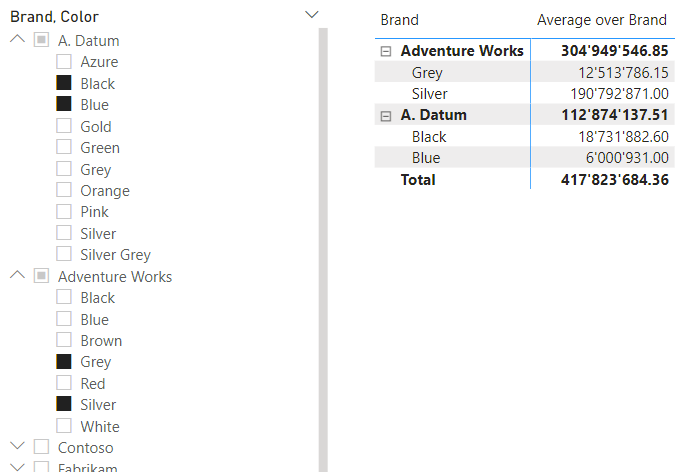Expand the Contoso slicer group
The image size is (683, 472).
point(17,447)
